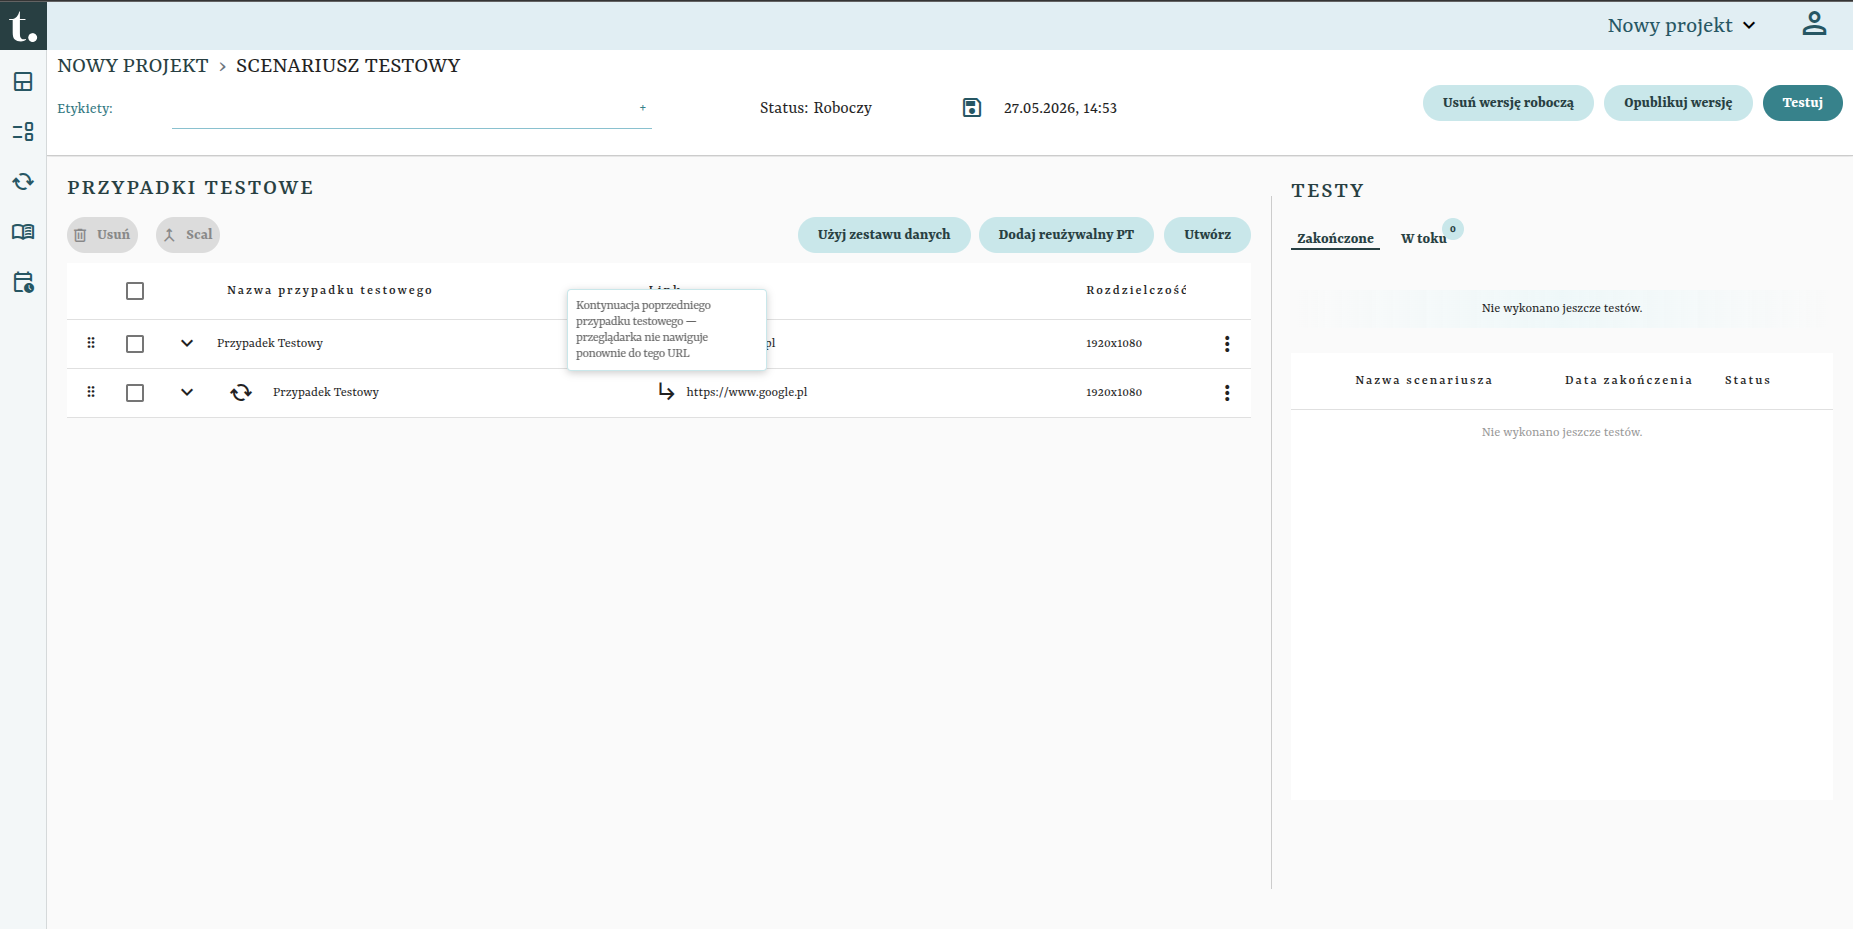The height and width of the screenshot is (929, 1853).
Task: Open the three-dot menu of the second test case
Action: tap(1227, 393)
